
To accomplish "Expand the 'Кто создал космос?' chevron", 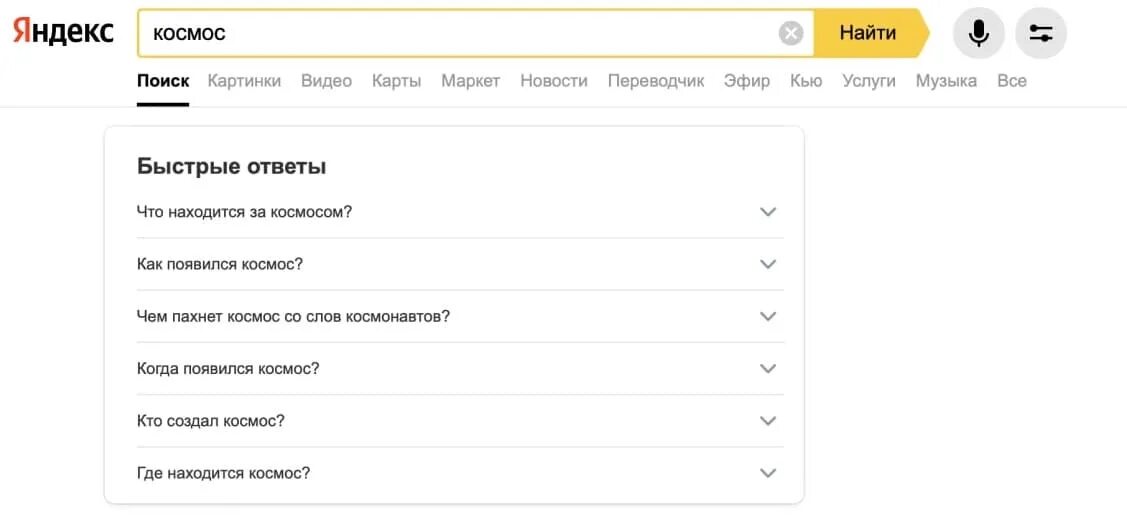I will pyautogui.click(x=768, y=421).
